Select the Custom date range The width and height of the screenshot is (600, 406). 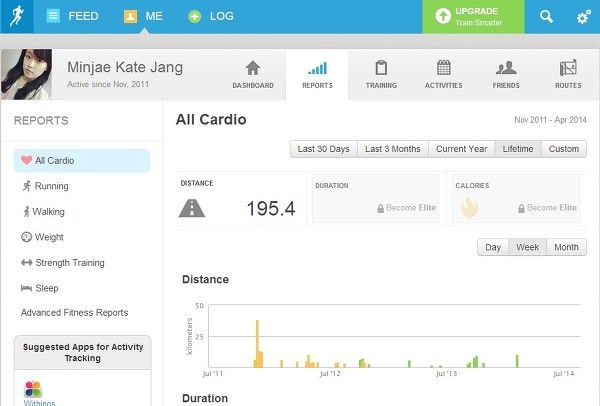pyautogui.click(x=564, y=149)
